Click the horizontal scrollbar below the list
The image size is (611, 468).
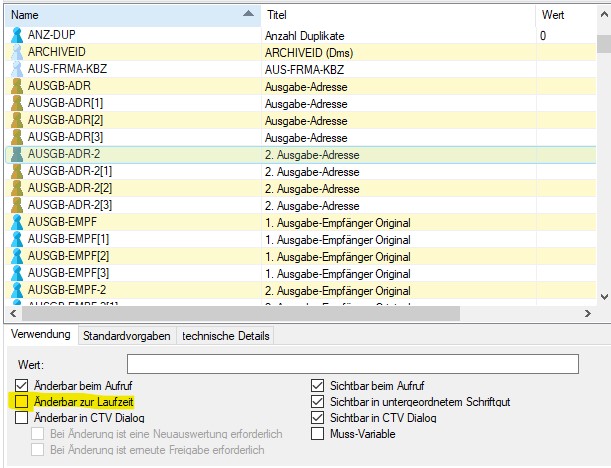298,313
